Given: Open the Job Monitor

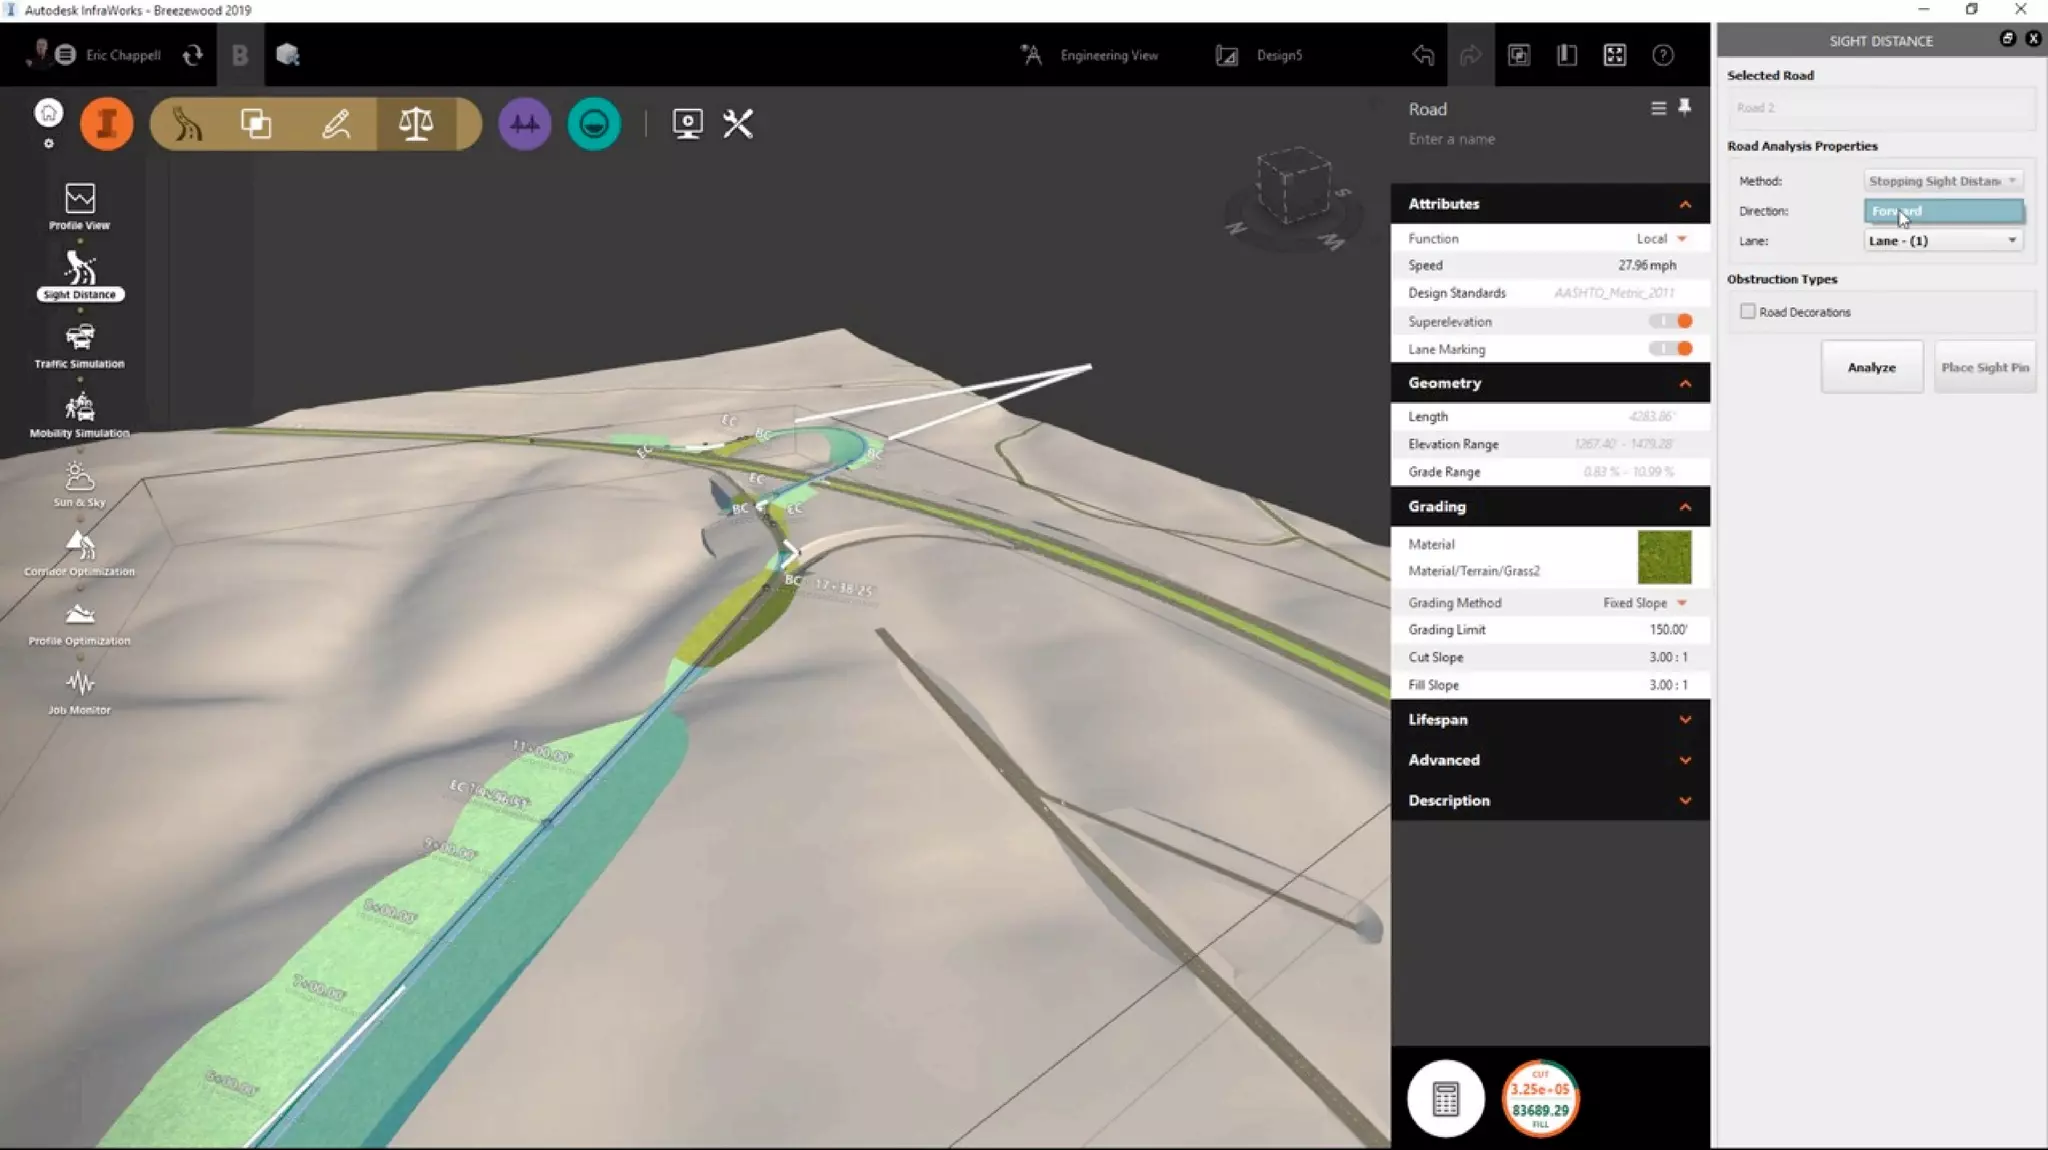Looking at the screenshot, I should pyautogui.click(x=80, y=691).
